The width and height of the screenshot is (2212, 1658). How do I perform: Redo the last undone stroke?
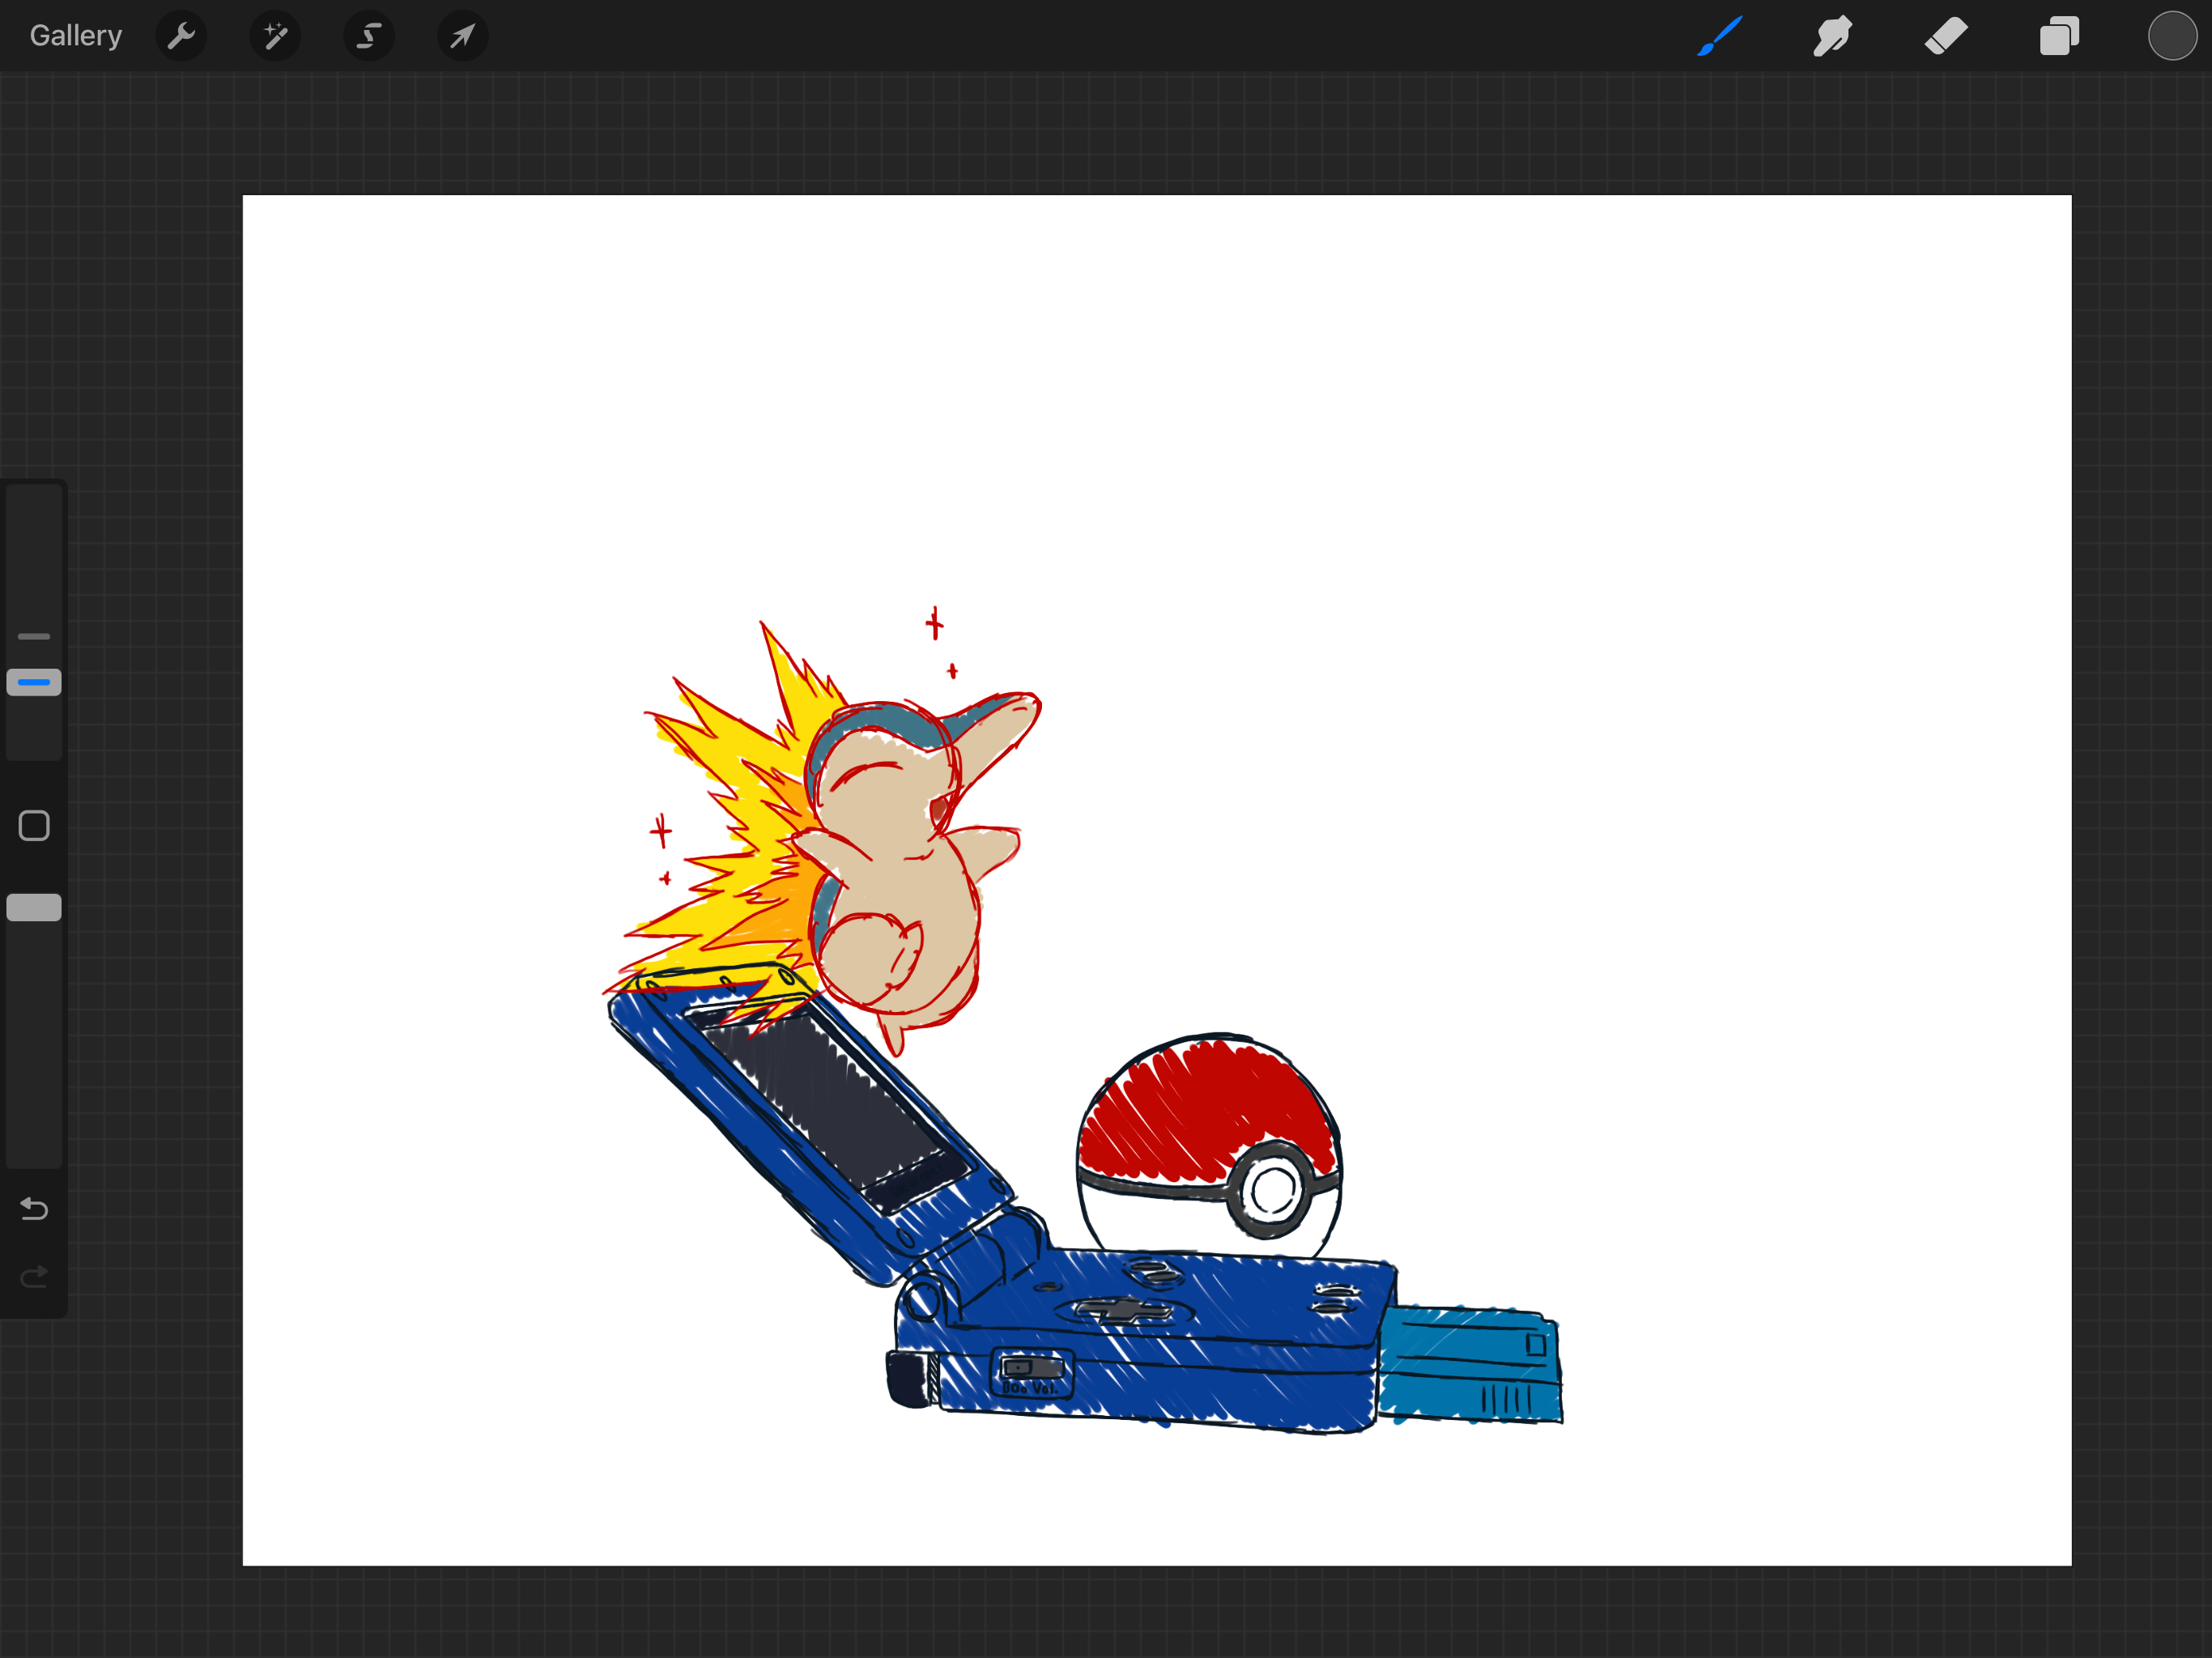(x=34, y=1277)
